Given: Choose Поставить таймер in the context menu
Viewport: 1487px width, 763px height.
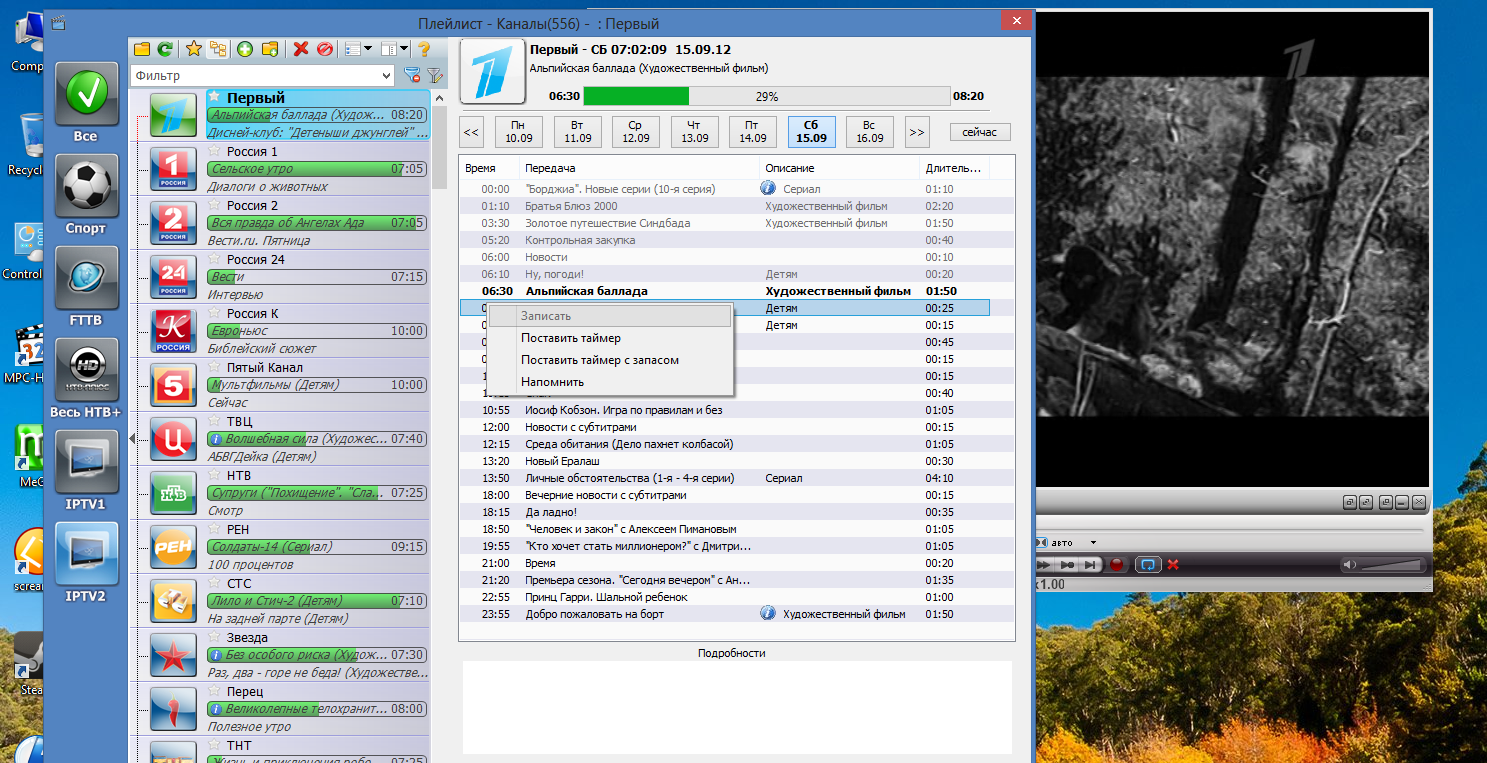Looking at the screenshot, I should pos(610,338).
